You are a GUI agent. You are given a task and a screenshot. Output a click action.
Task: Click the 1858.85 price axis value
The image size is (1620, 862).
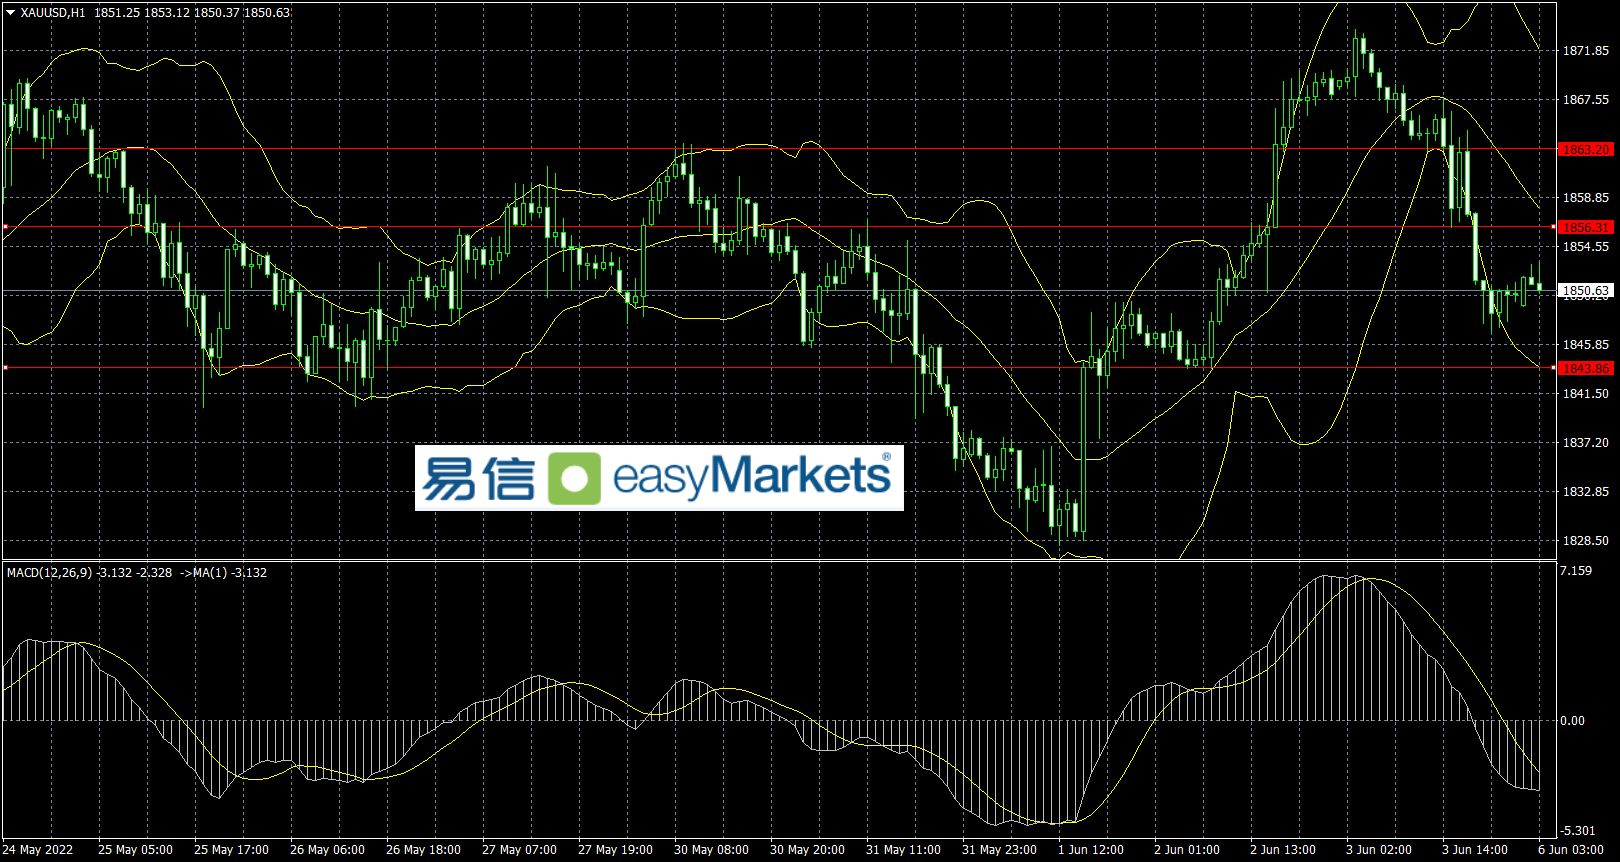coord(1586,197)
